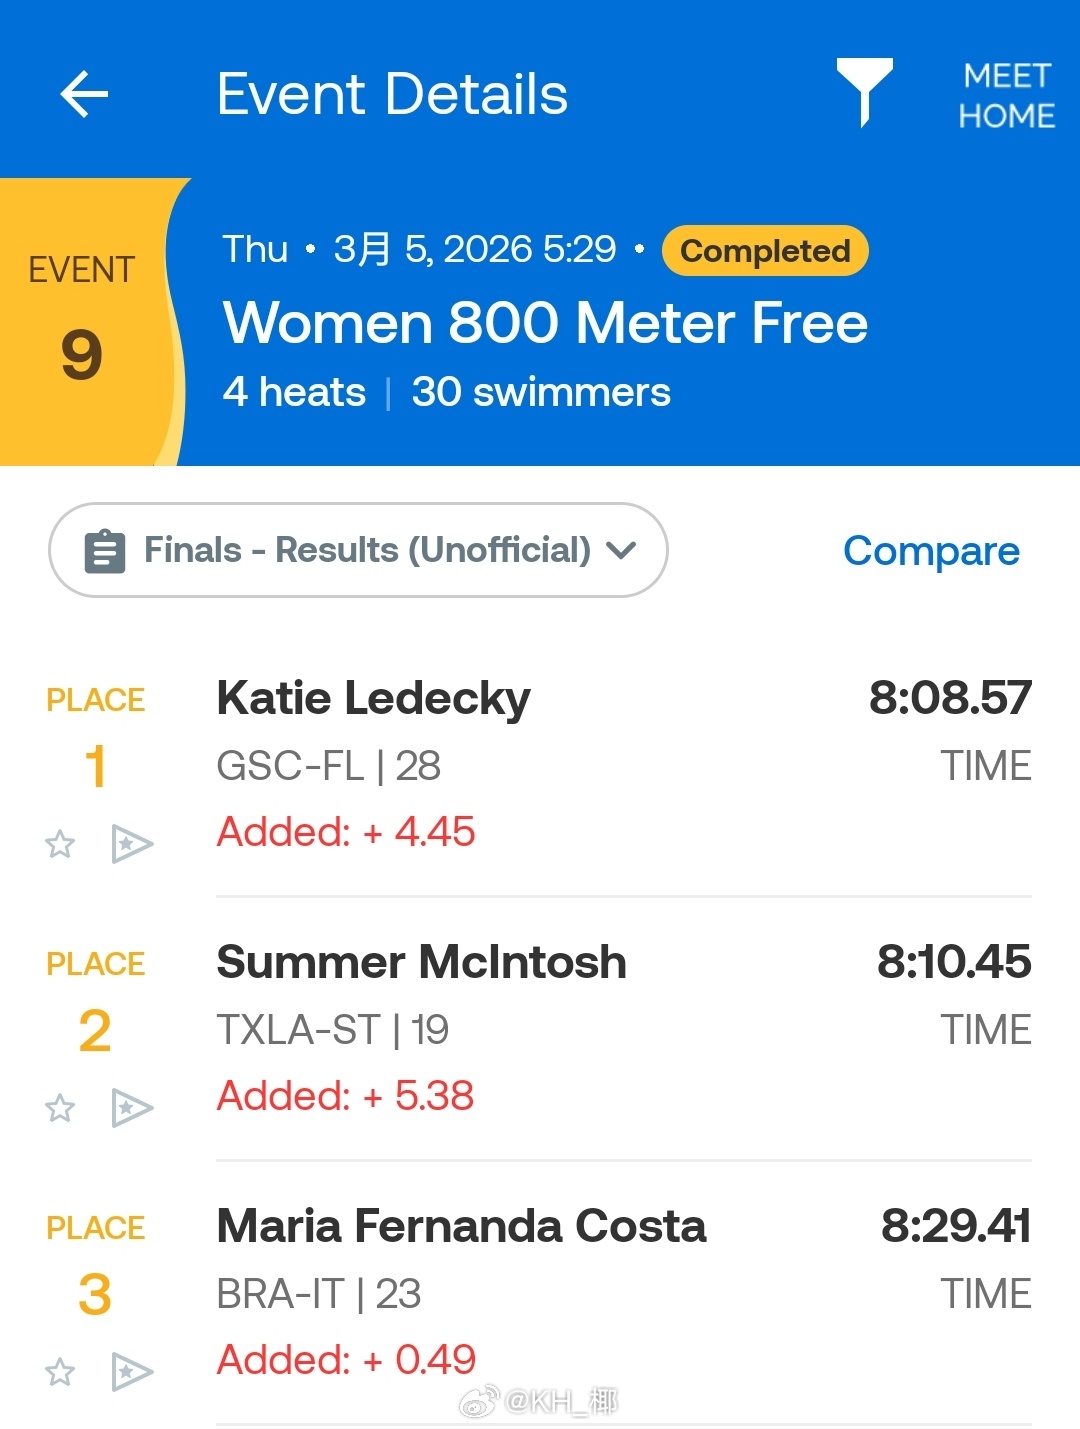Open Maria Fernanda Costa swimmer name
The image size is (1080, 1429).
pyautogui.click(x=461, y=1226)
